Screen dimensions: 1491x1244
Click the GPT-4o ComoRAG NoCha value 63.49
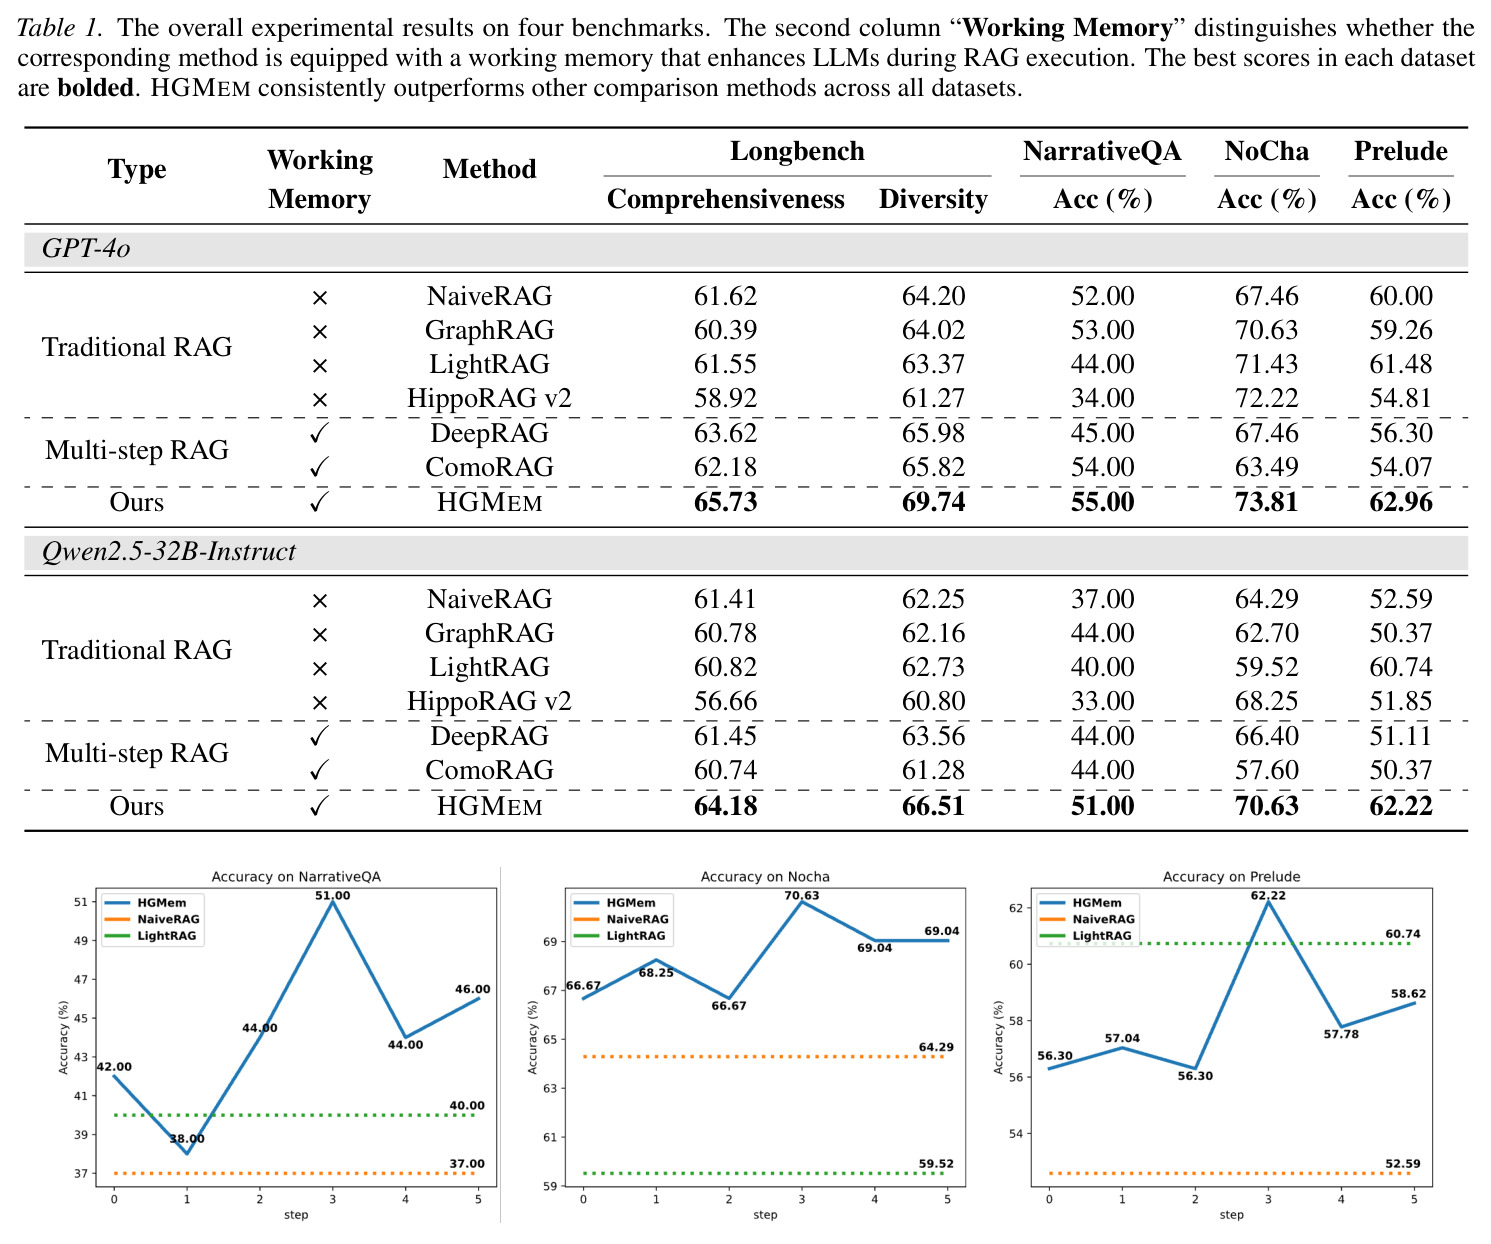[x=1266, y=467]
